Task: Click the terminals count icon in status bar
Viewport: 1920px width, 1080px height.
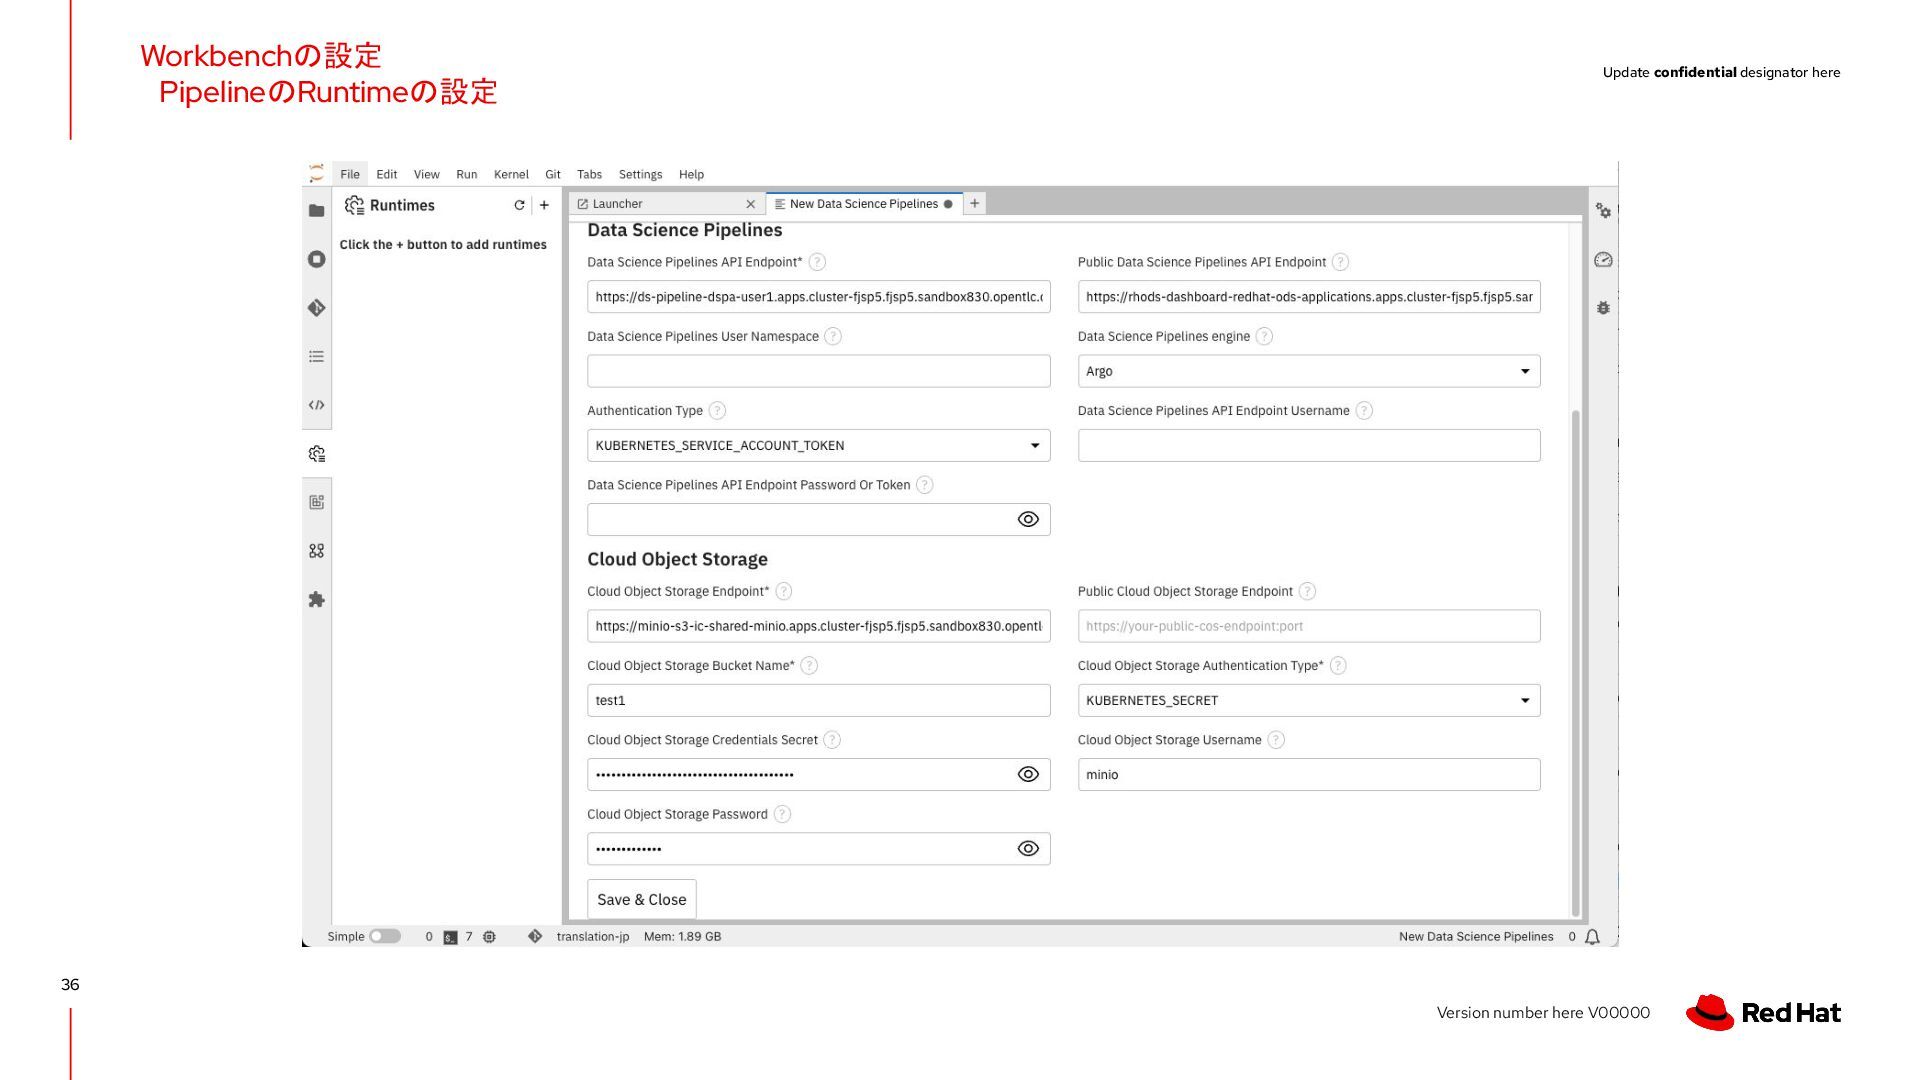Action: [451, 937]
